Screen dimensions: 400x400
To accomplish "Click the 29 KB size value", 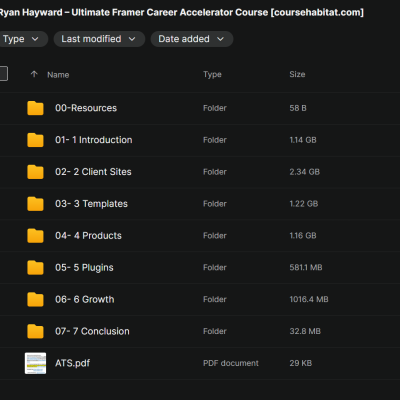I will pos(301,363).
